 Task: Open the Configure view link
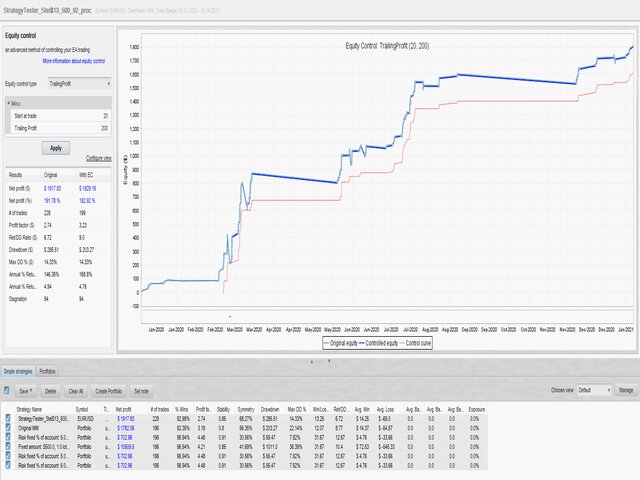click(x=98, y=158)
